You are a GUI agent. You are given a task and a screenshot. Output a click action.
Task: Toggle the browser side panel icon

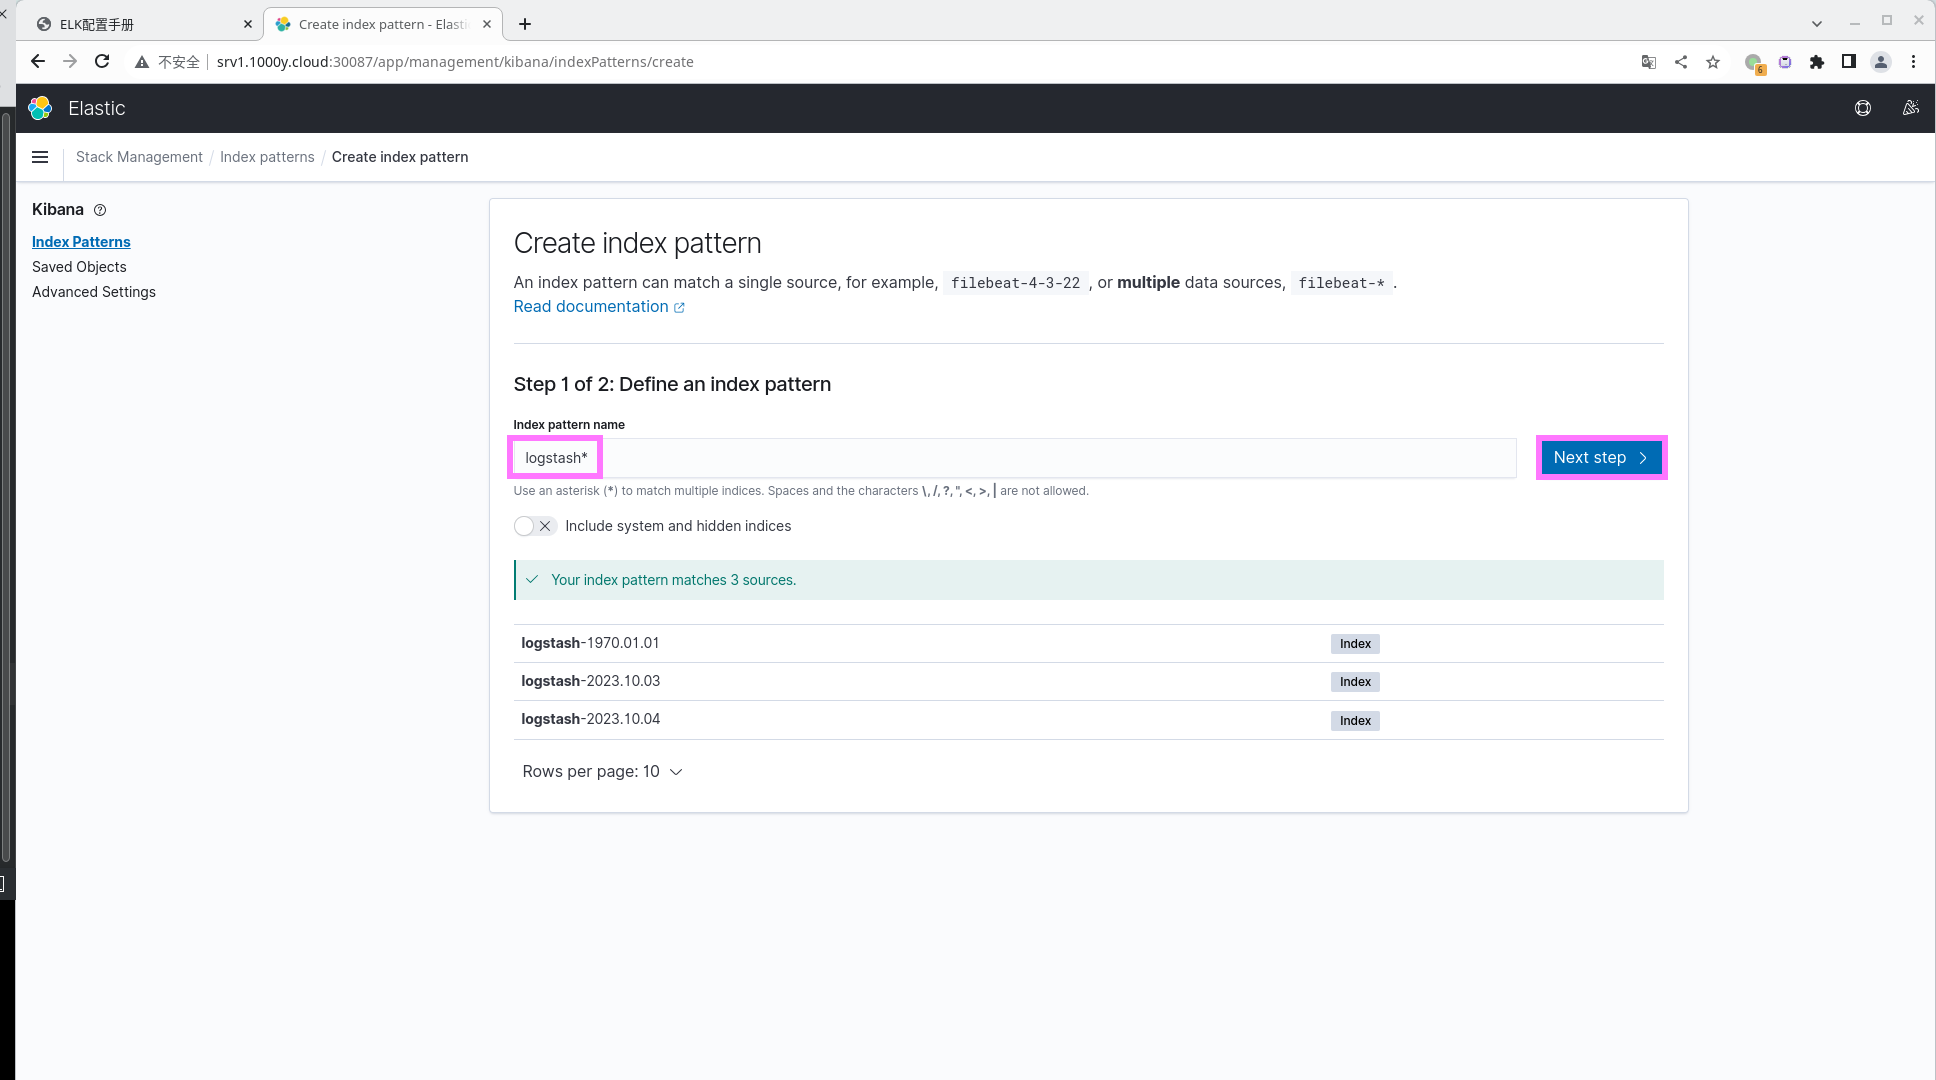click(x=1849, y=62)
